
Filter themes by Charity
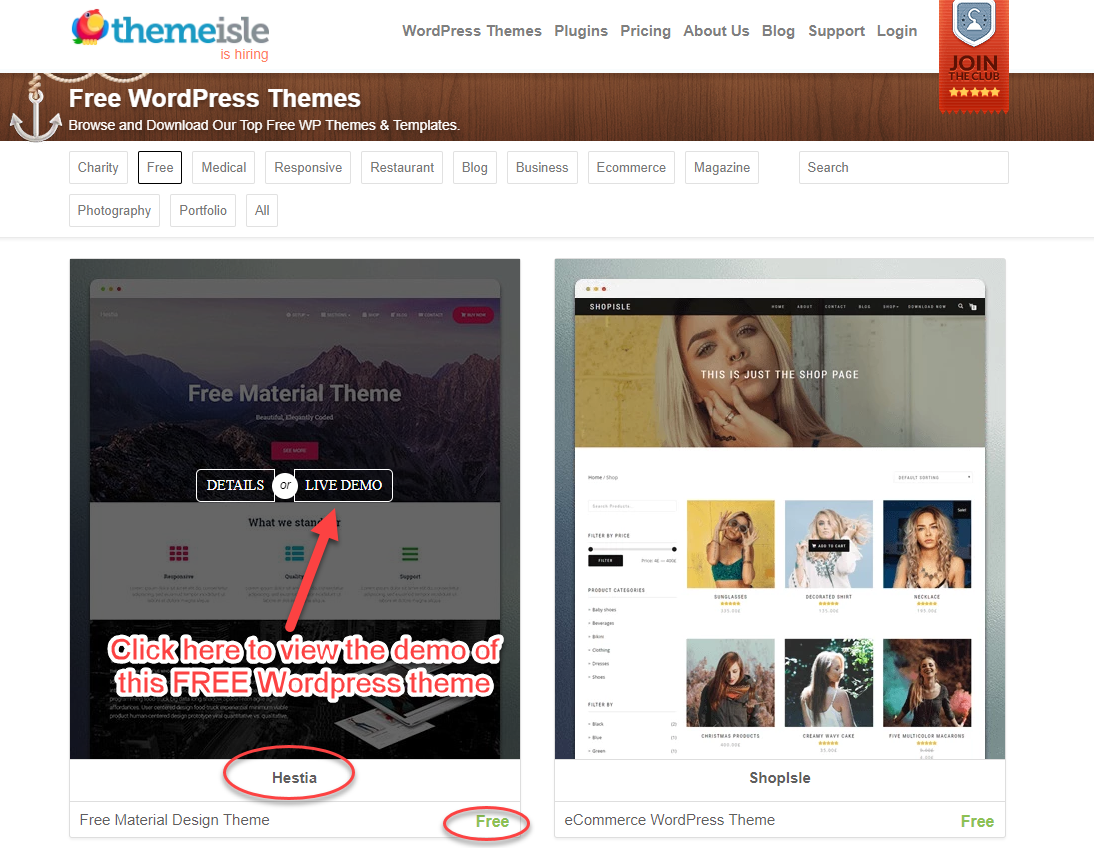(x=98, y=168)
